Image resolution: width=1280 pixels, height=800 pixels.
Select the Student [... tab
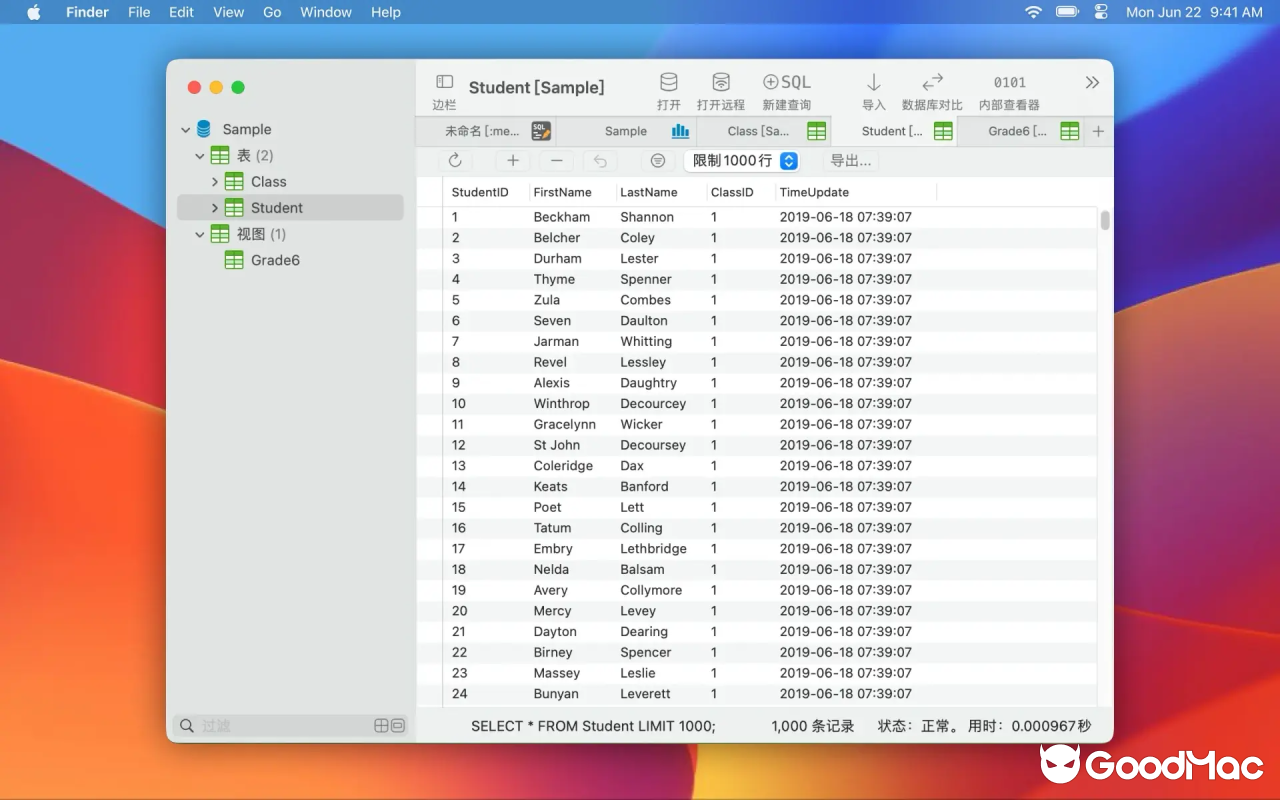895,131
